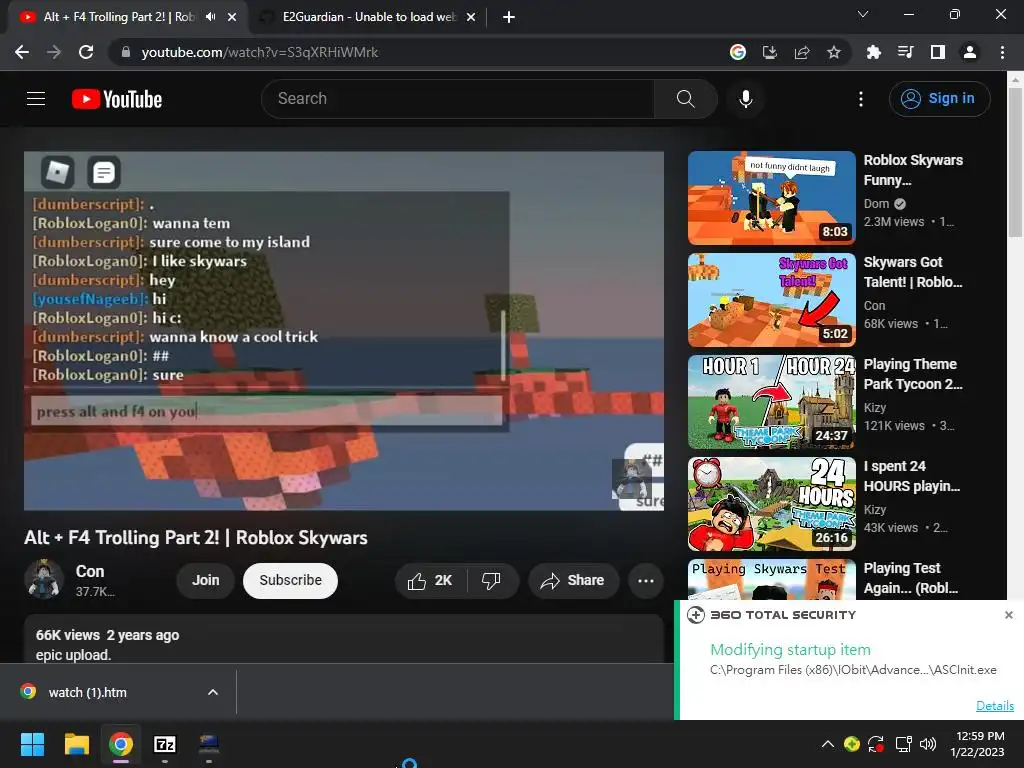Open Playing Theme Park Tycoon 2 thumbnail
The image size is (1024, 768).
772,402
